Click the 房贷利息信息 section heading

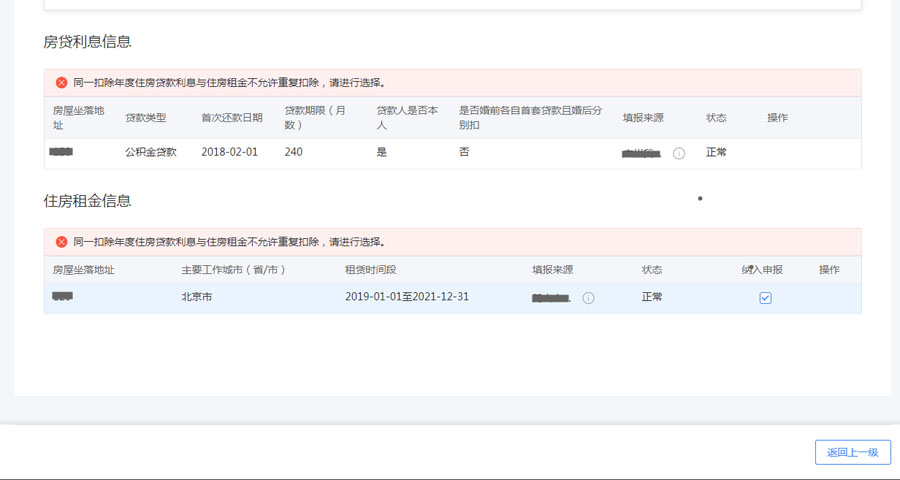coord(87,42)
